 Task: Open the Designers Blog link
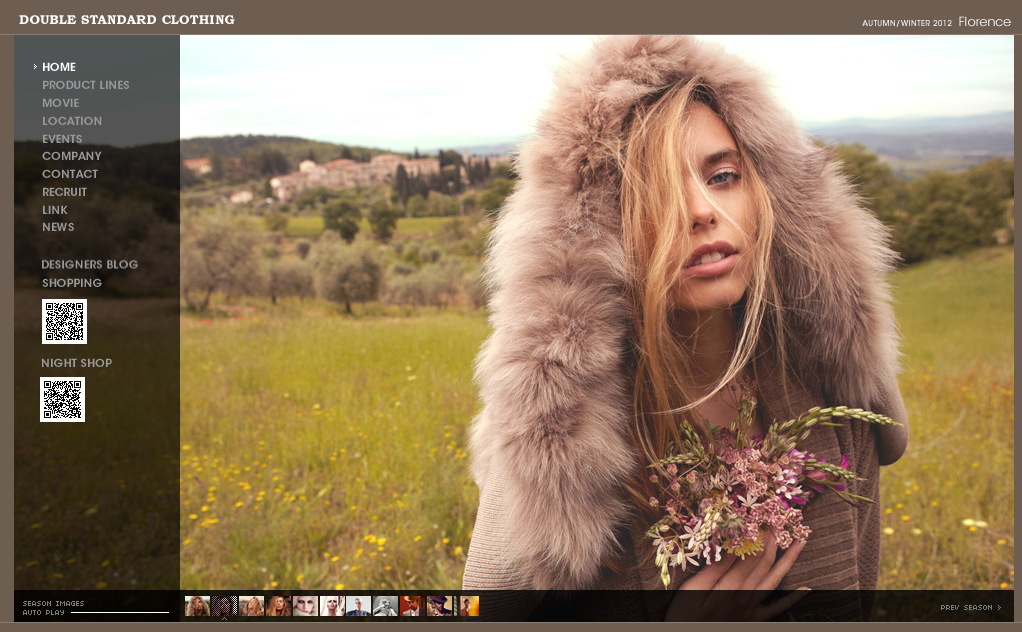[x=89, y=265]
